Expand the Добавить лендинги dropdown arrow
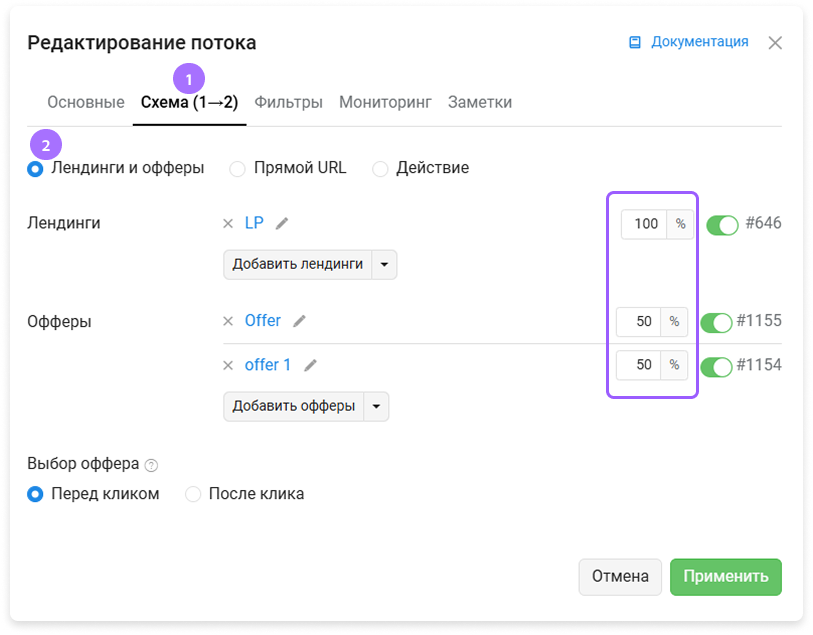The image size is (813, 635). pyautogui.click(x=384, y=264)
